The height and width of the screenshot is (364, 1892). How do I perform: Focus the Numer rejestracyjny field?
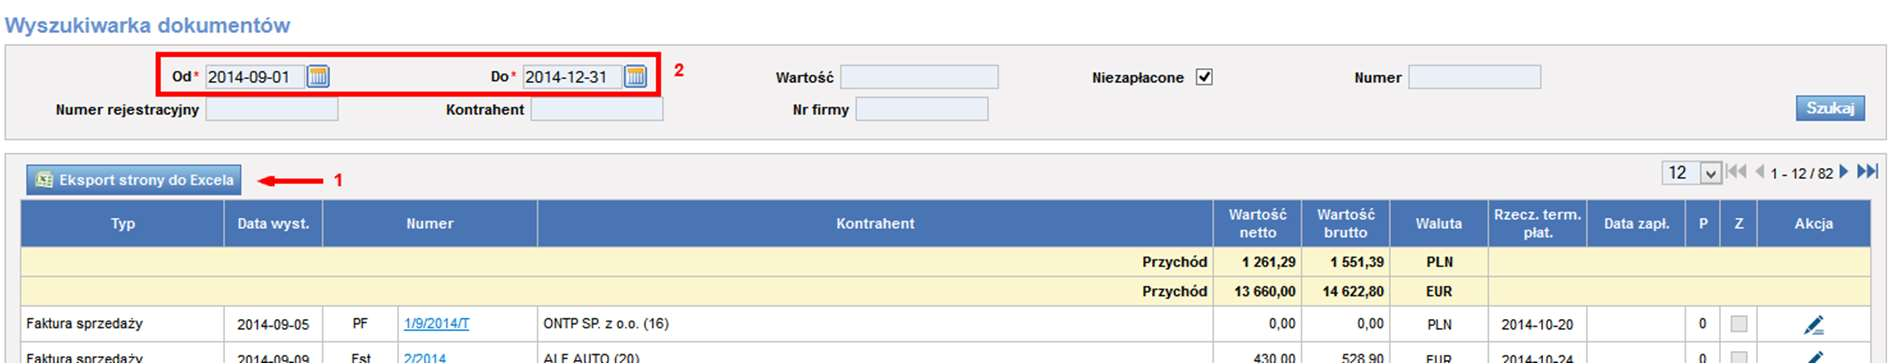click(272, 109)
